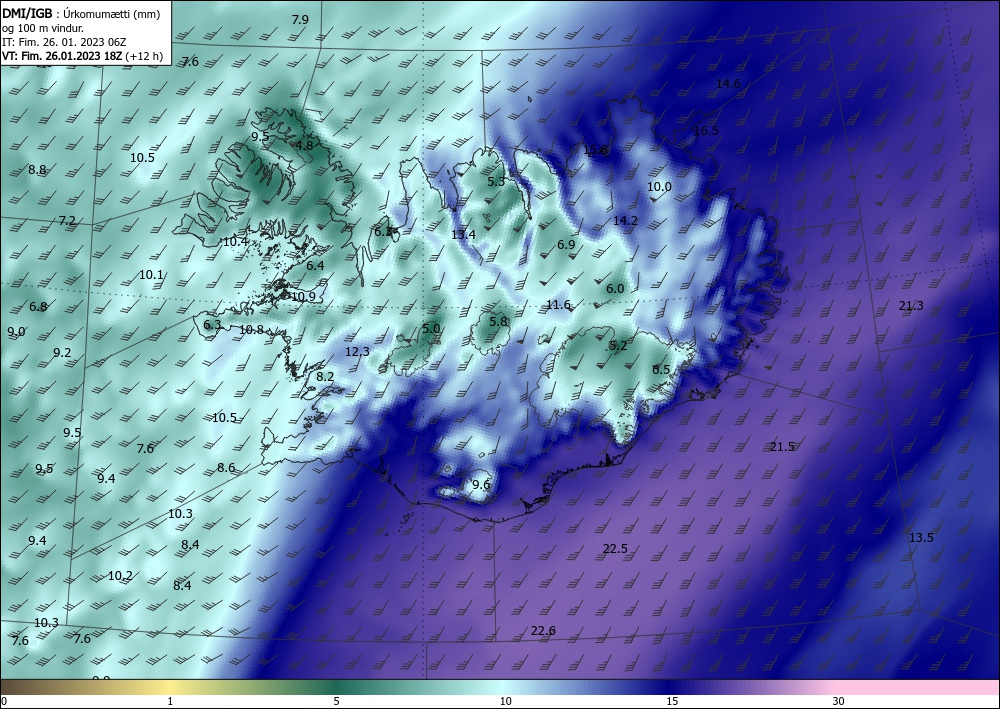Click the 5.8 value on the glacier
The height and width of the screenshot is (709, 1000).
pyautogui.click(x=499, y=321)
